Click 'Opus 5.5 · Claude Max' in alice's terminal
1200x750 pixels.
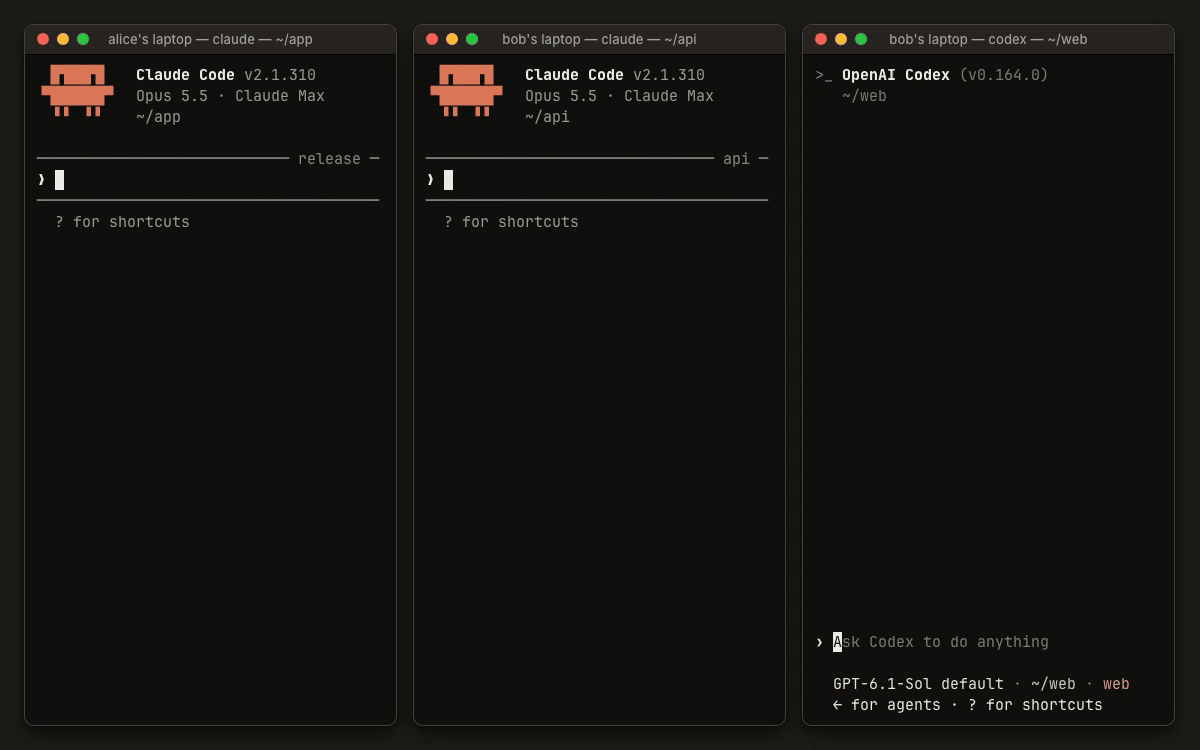point(230,96)
